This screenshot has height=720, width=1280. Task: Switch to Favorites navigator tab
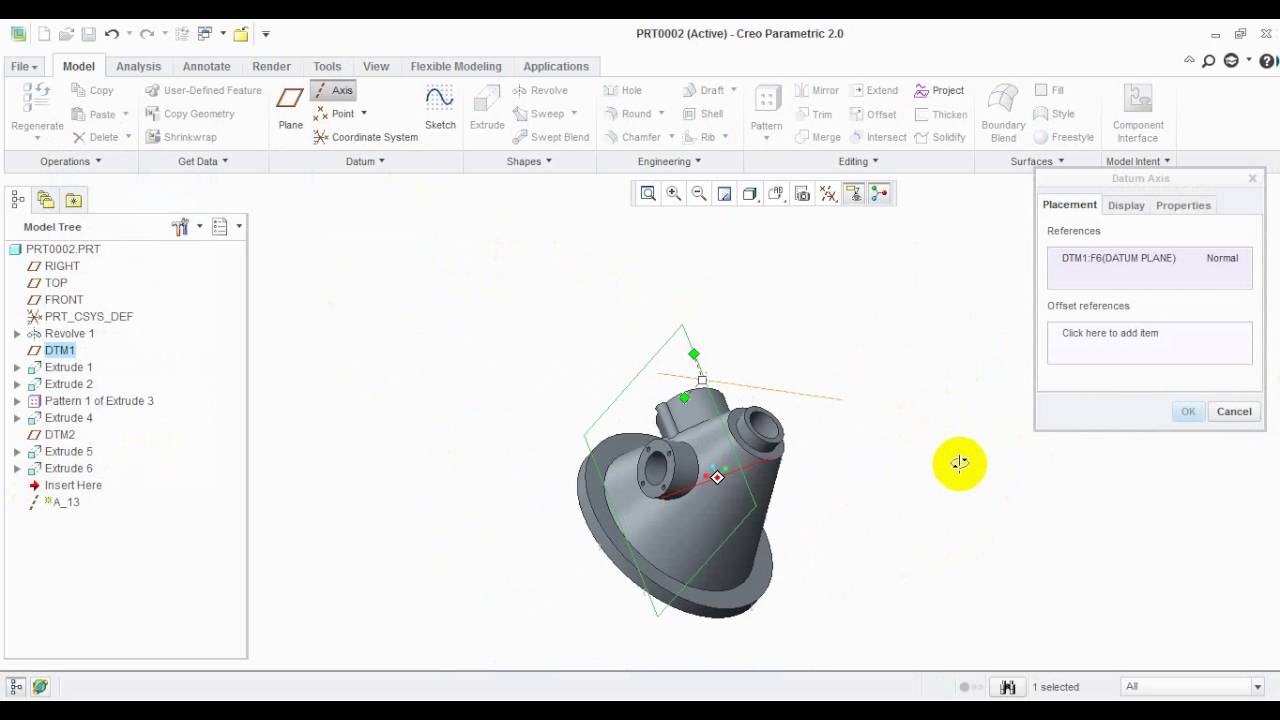[73, 200]
